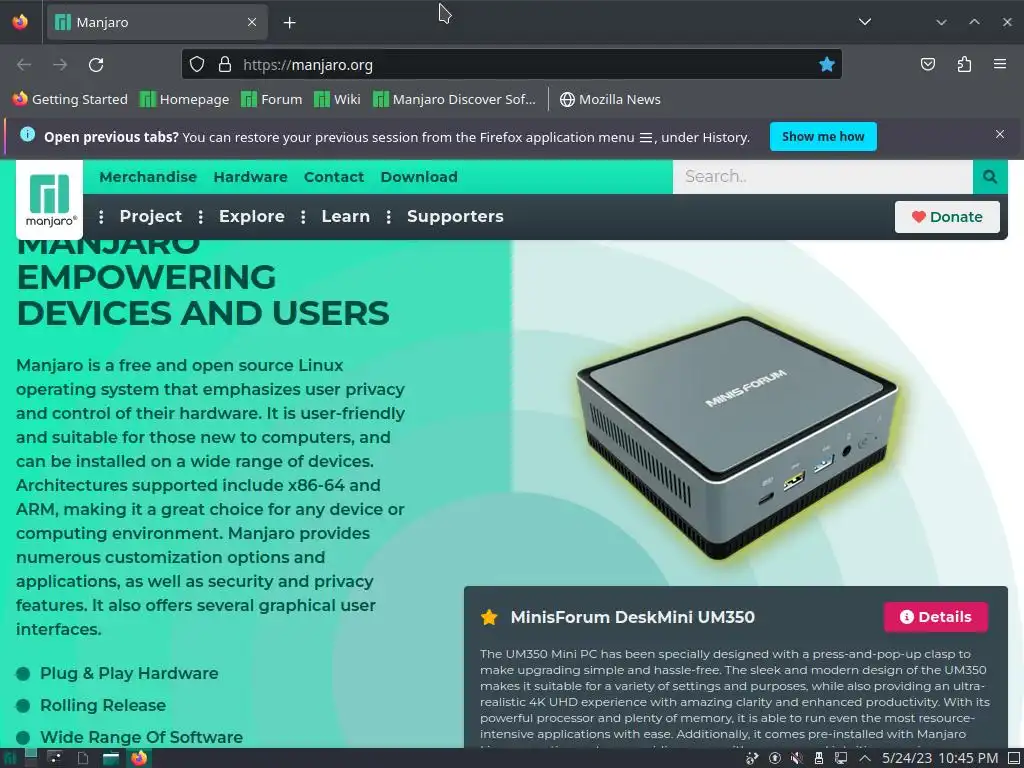Open the Hardware link
The image size is (1024, 768).
(251, 177)
